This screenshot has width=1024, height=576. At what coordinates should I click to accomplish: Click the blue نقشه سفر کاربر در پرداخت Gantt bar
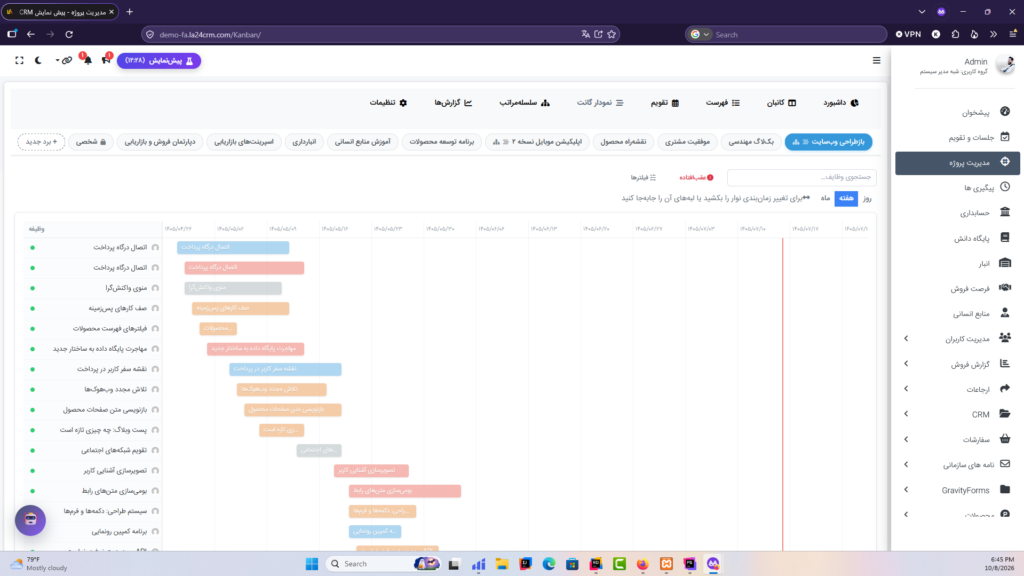coord(285,369)
